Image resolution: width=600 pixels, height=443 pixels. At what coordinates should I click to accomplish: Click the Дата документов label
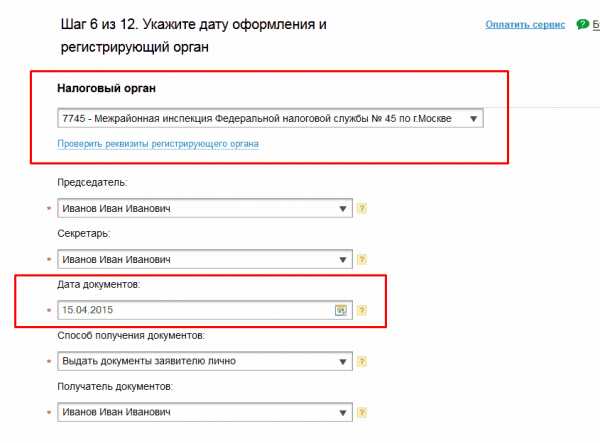102,286
